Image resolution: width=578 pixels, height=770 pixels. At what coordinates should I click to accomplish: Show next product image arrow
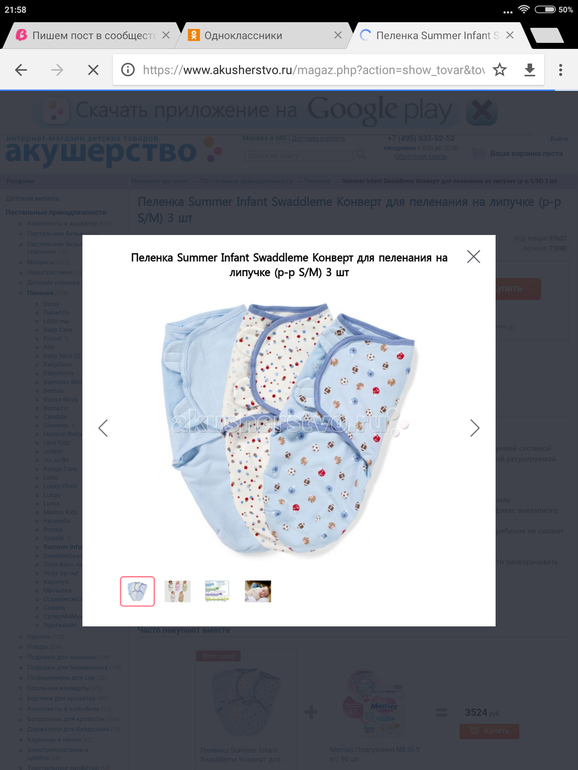pyautogui.click(x=474, y=428)
